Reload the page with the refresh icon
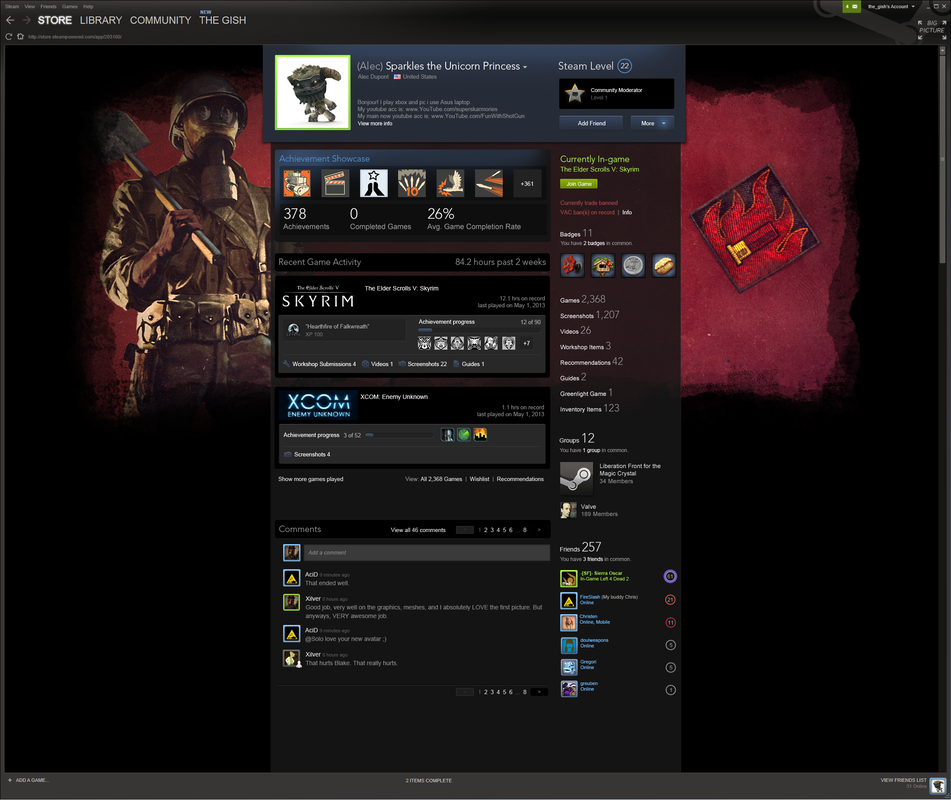Screen dimensions: 951x800 coord(8,37)
